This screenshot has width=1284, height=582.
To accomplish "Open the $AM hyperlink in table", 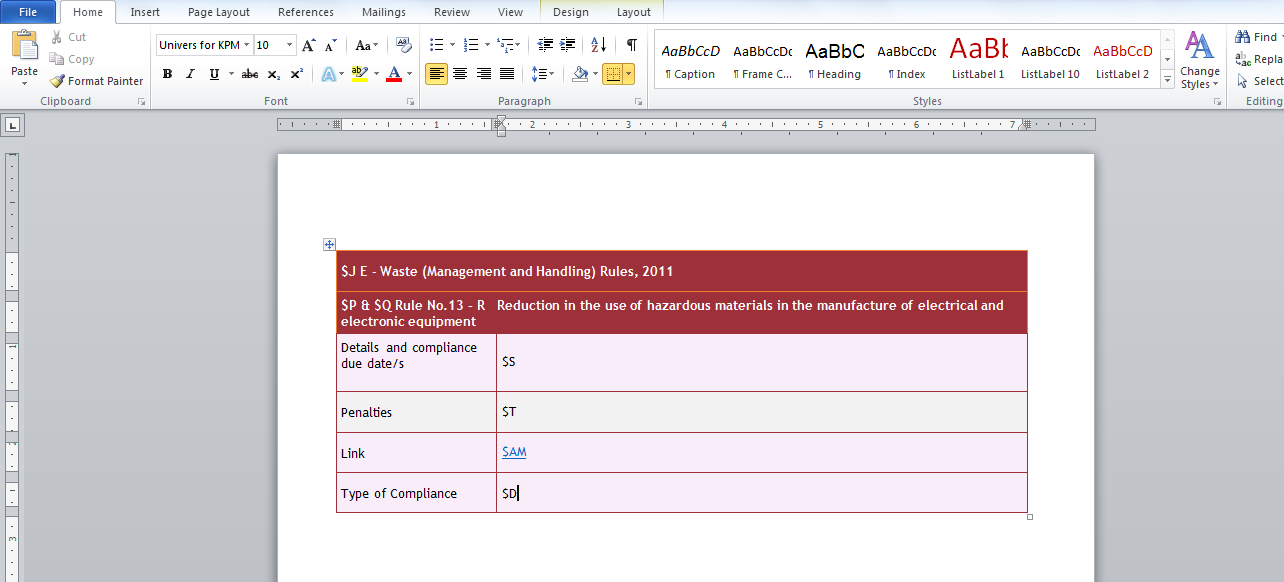I will [x=514, y=452].
